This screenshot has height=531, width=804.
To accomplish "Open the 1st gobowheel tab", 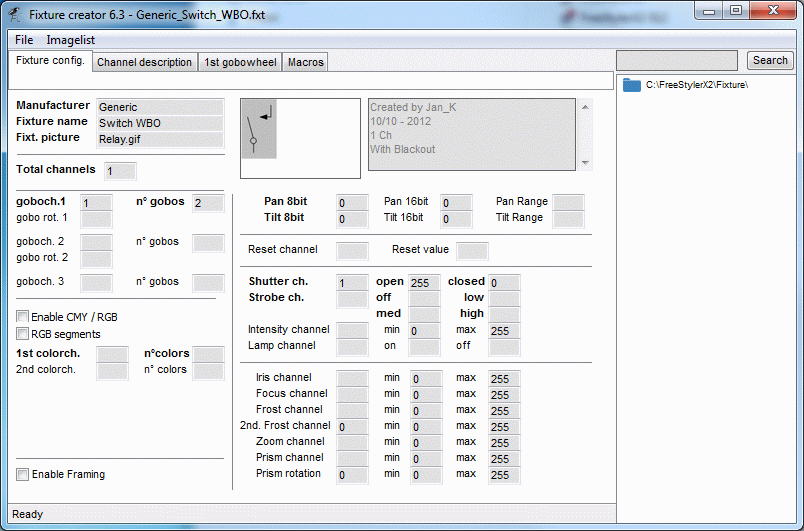I will 240,63.
